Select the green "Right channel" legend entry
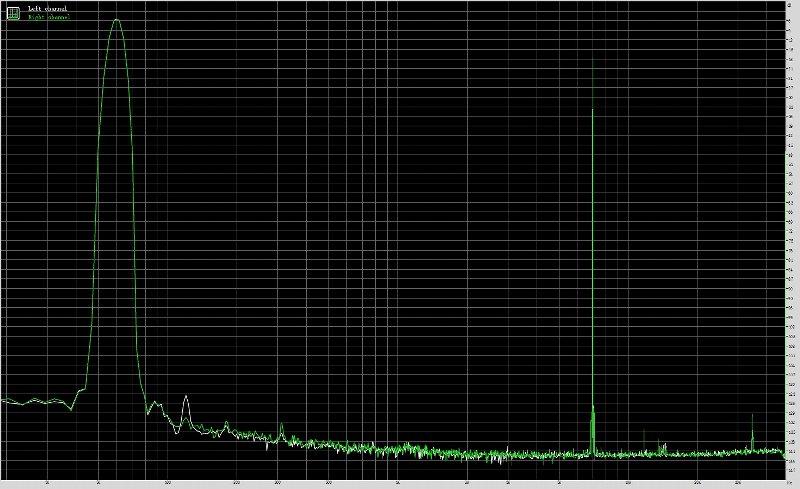This screenshot has width=800, height=489. [48, 17]
